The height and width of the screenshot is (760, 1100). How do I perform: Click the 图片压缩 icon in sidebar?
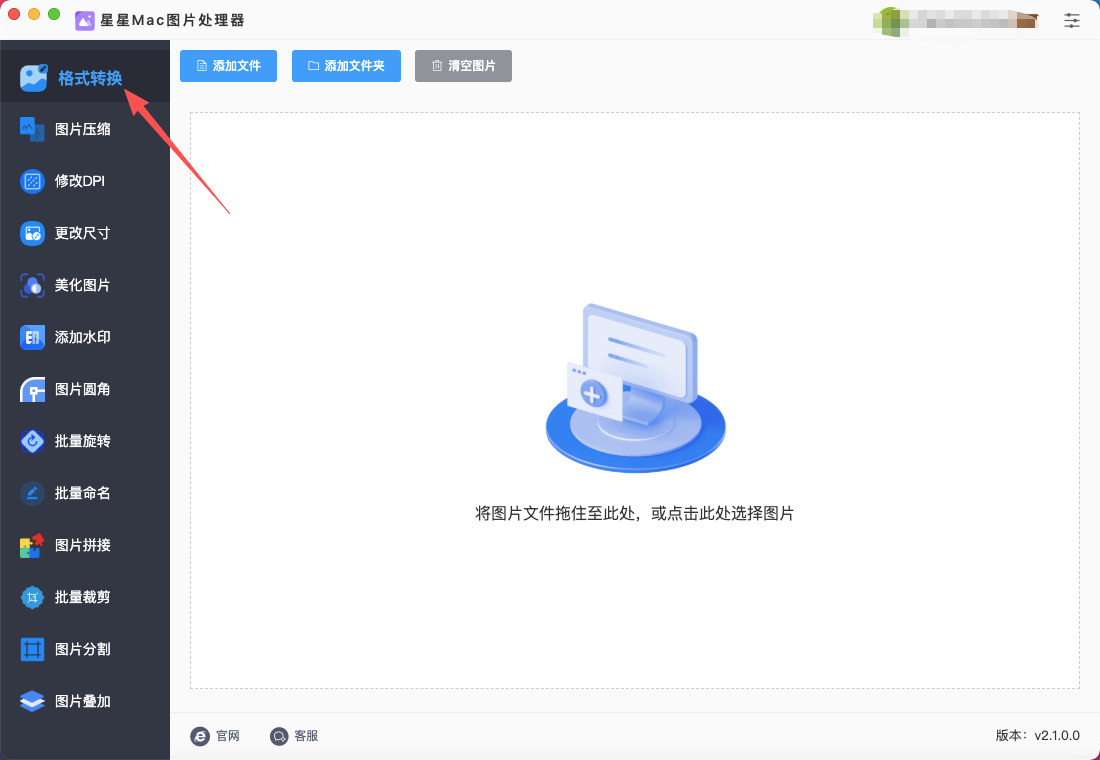pyautogui.click(x=32, y=129)
